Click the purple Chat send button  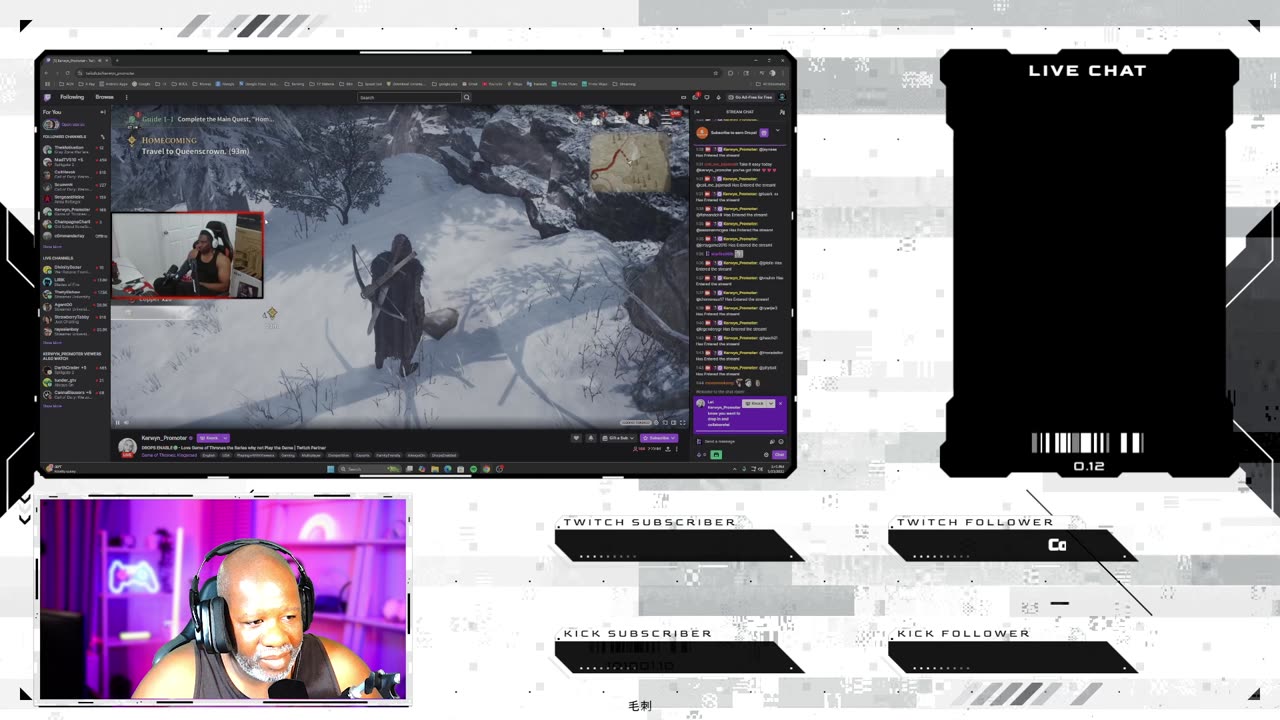(x=779, y=454)
